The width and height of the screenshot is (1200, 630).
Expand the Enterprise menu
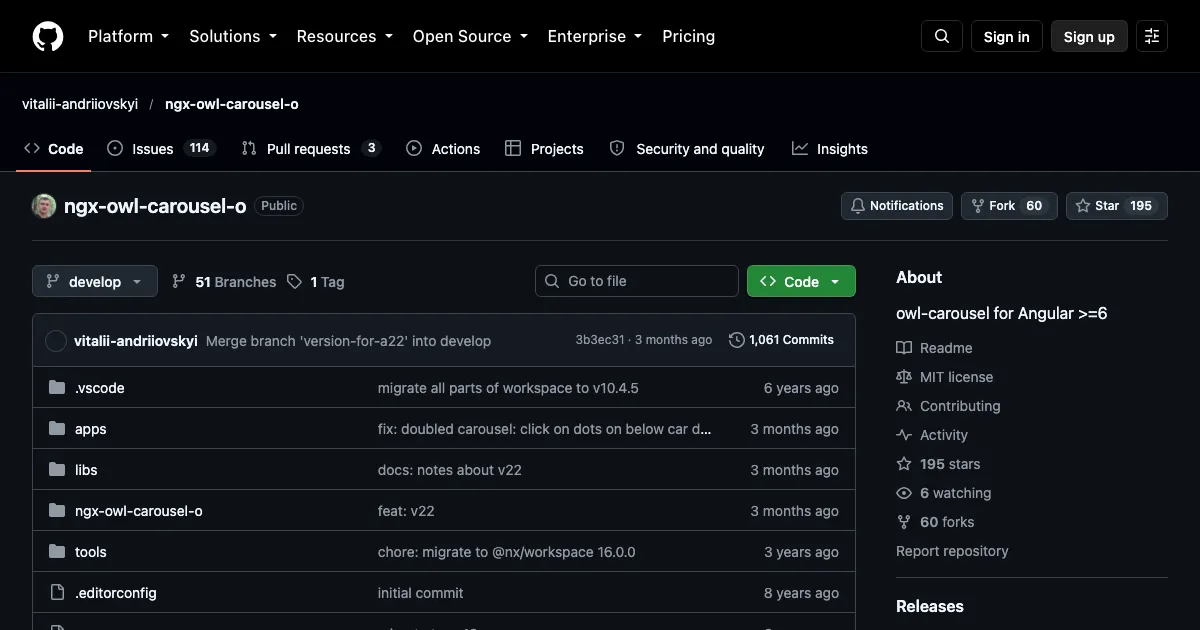click(x=594, y=36)
